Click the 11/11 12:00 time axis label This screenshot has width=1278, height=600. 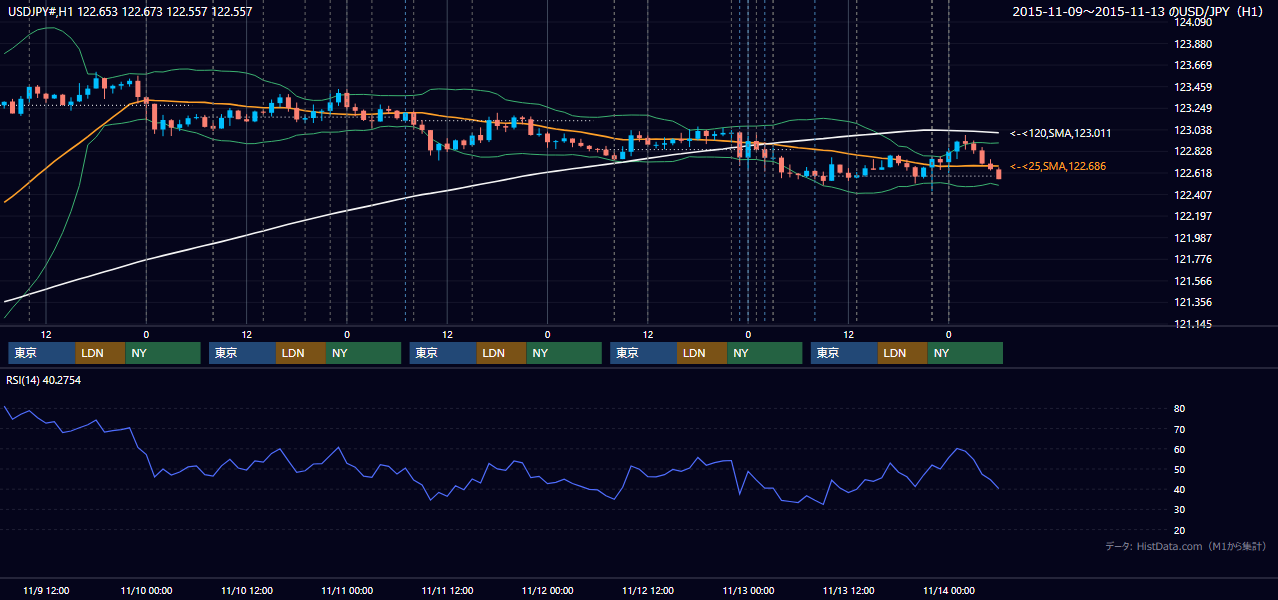[447, 590]
